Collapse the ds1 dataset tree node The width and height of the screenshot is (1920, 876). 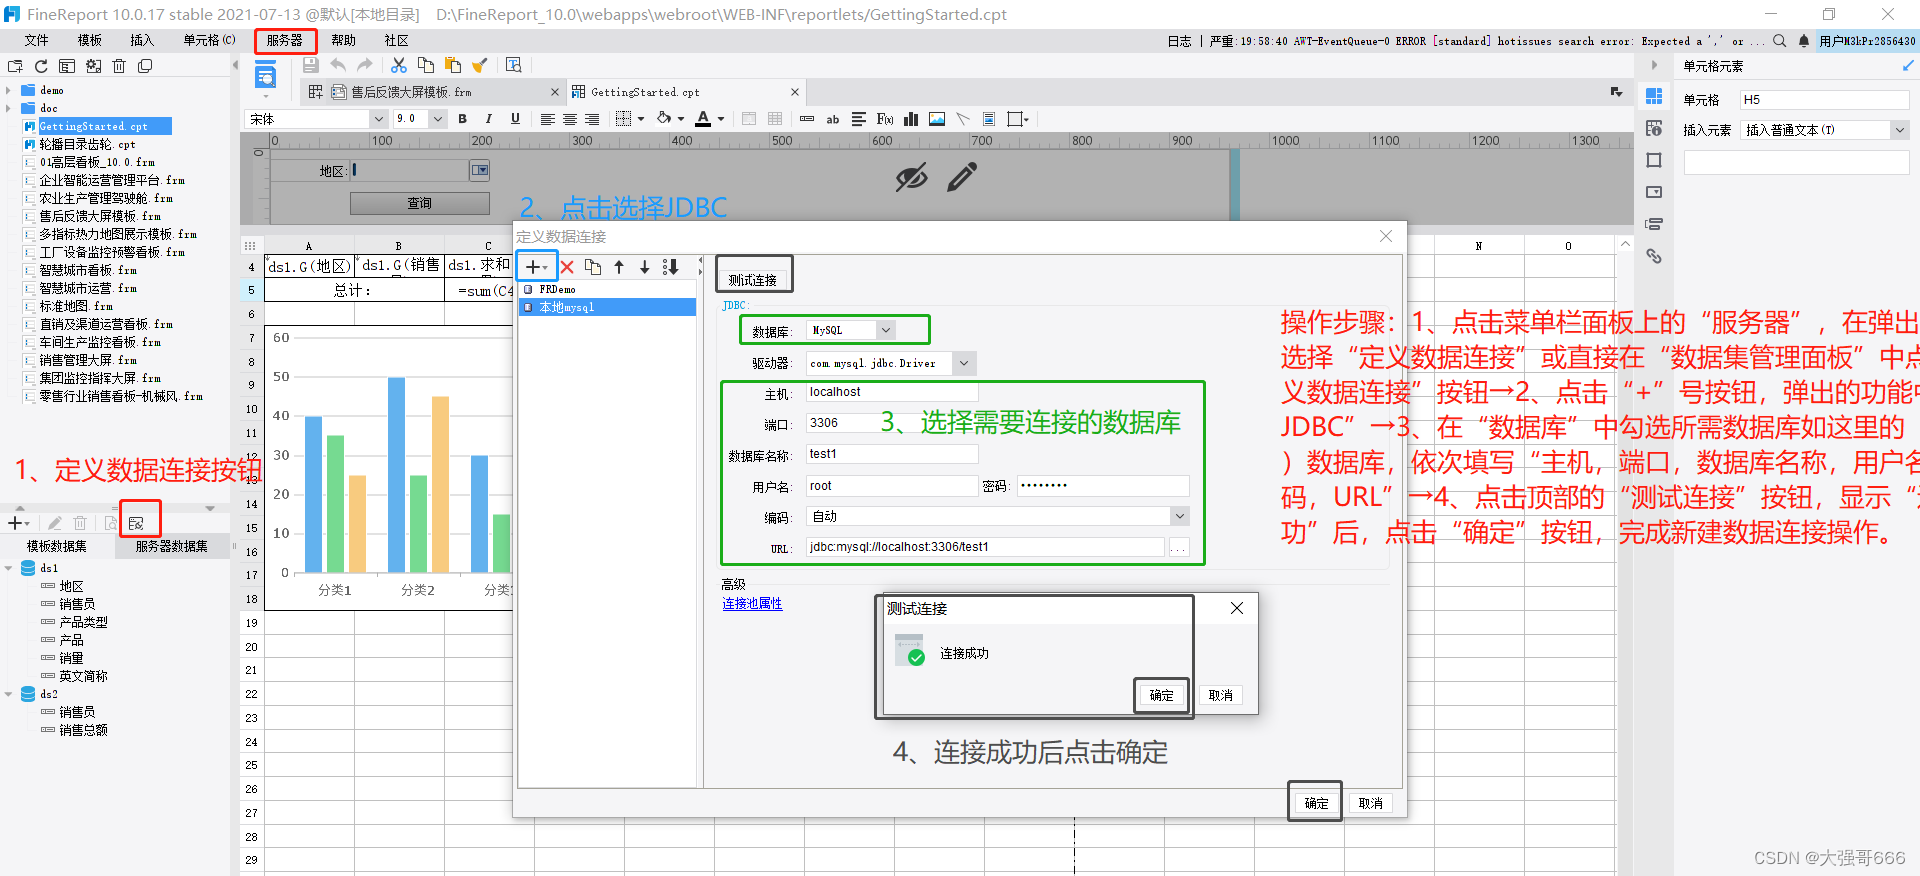(x=9, y=568)
